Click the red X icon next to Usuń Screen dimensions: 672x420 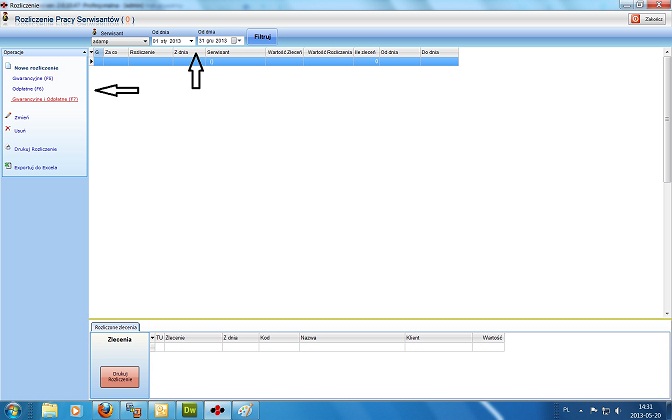[8, 129]
